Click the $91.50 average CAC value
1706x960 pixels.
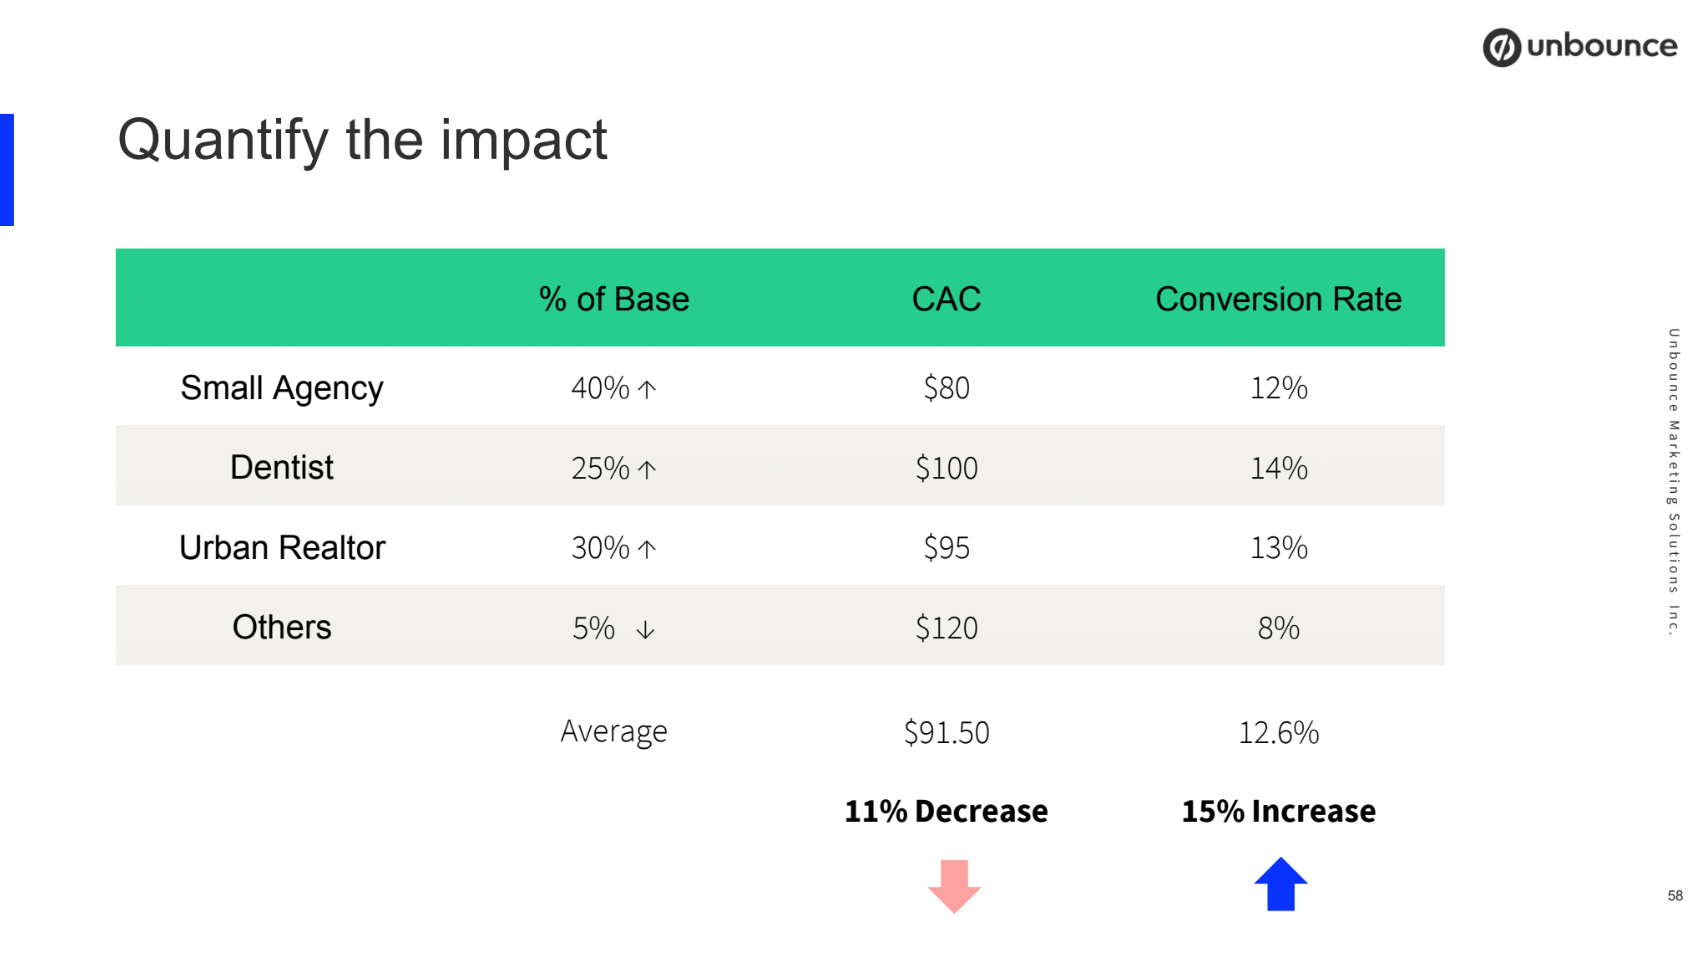[x=946, y=732]
